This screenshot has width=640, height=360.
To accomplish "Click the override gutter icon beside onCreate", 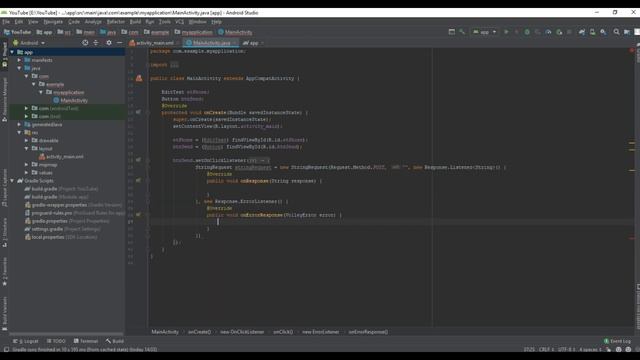I will click(139, 112).
